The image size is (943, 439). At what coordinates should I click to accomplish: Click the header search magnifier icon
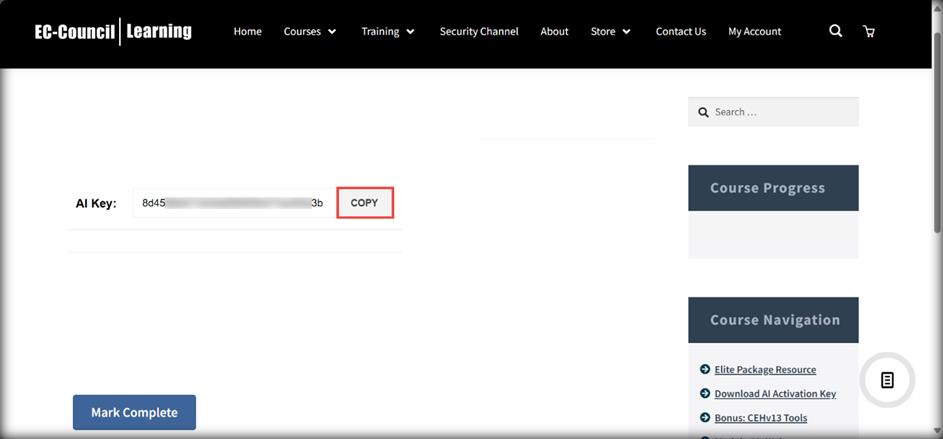(835, 31)
